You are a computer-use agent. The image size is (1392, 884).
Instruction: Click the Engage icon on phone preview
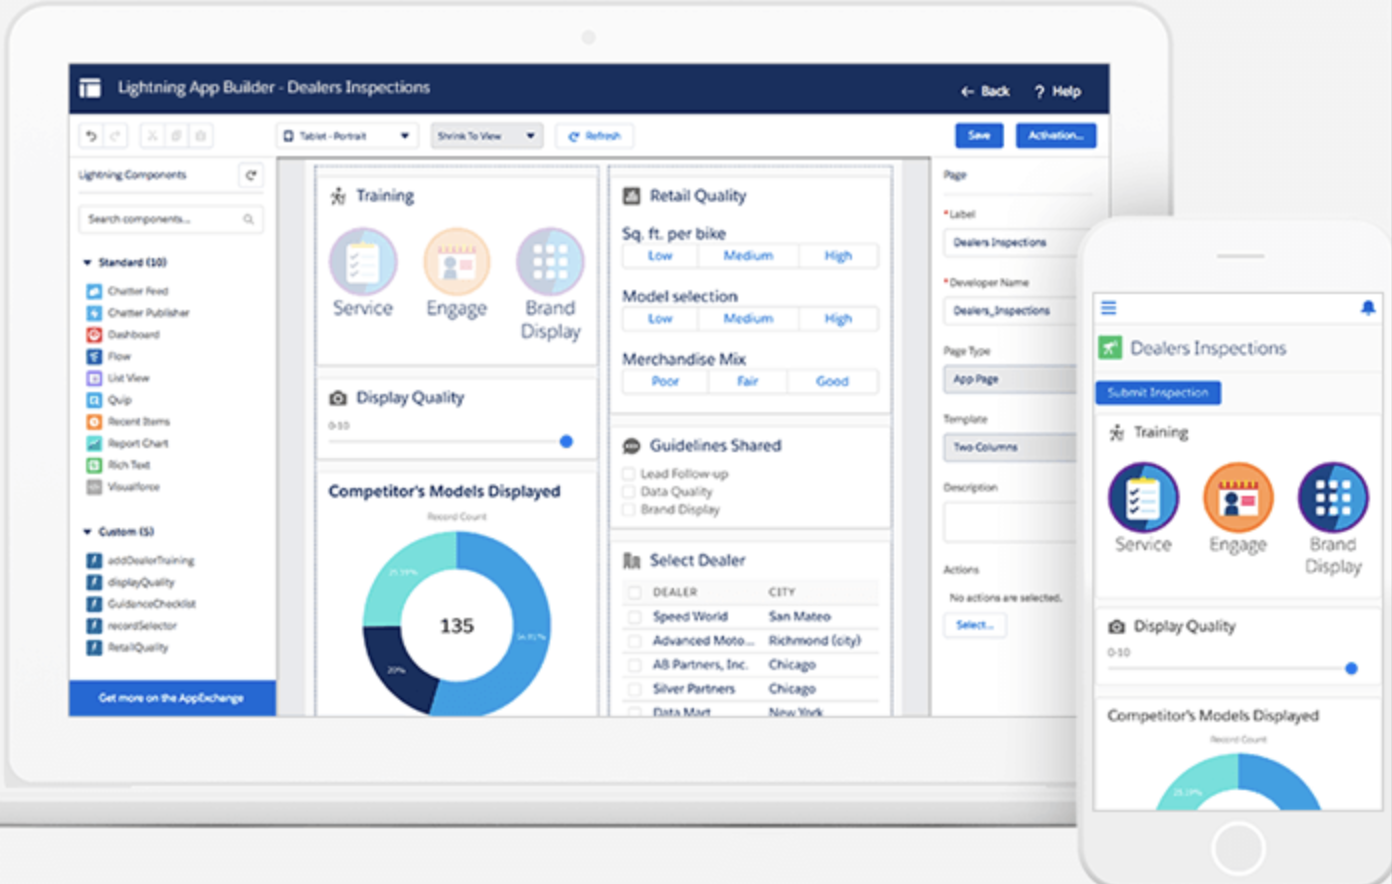pos(1238,498)
